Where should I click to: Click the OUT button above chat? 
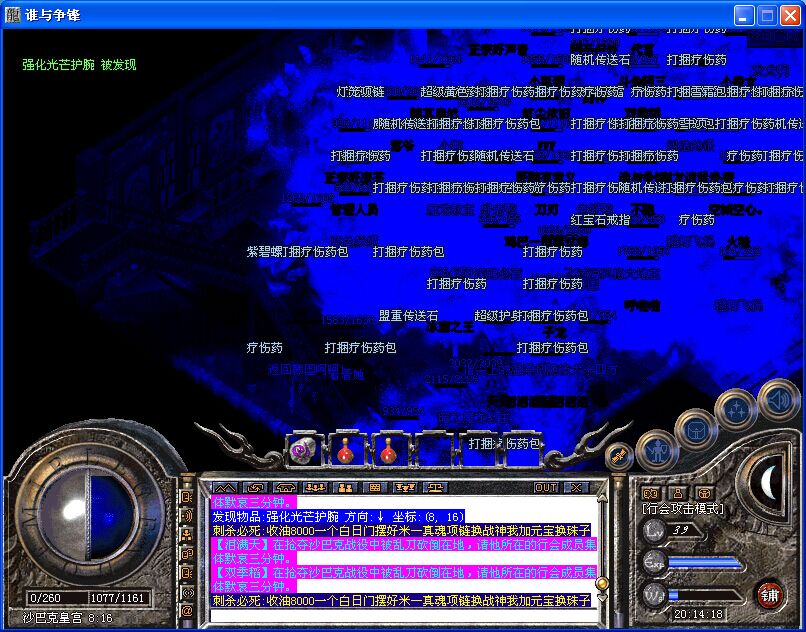[546, 487]
